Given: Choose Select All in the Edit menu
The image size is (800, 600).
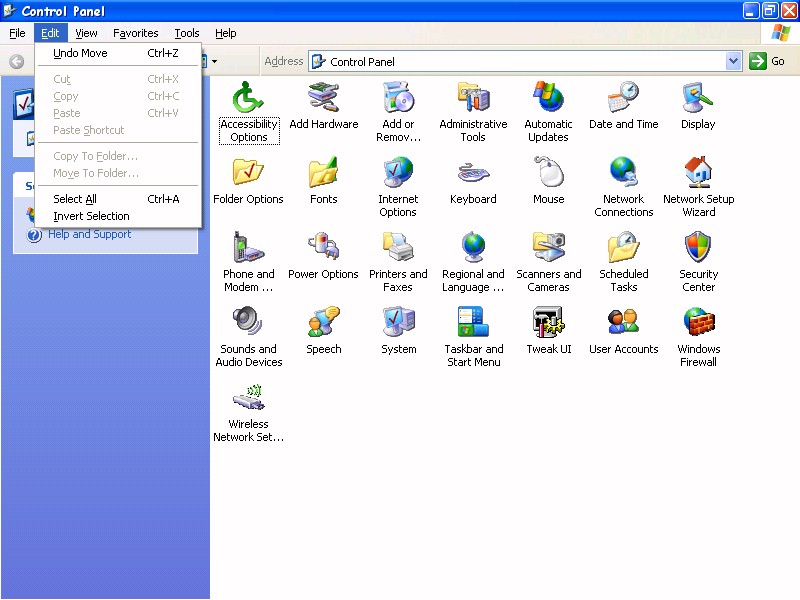Looking at the screenshot, I should tap(118, 199).
